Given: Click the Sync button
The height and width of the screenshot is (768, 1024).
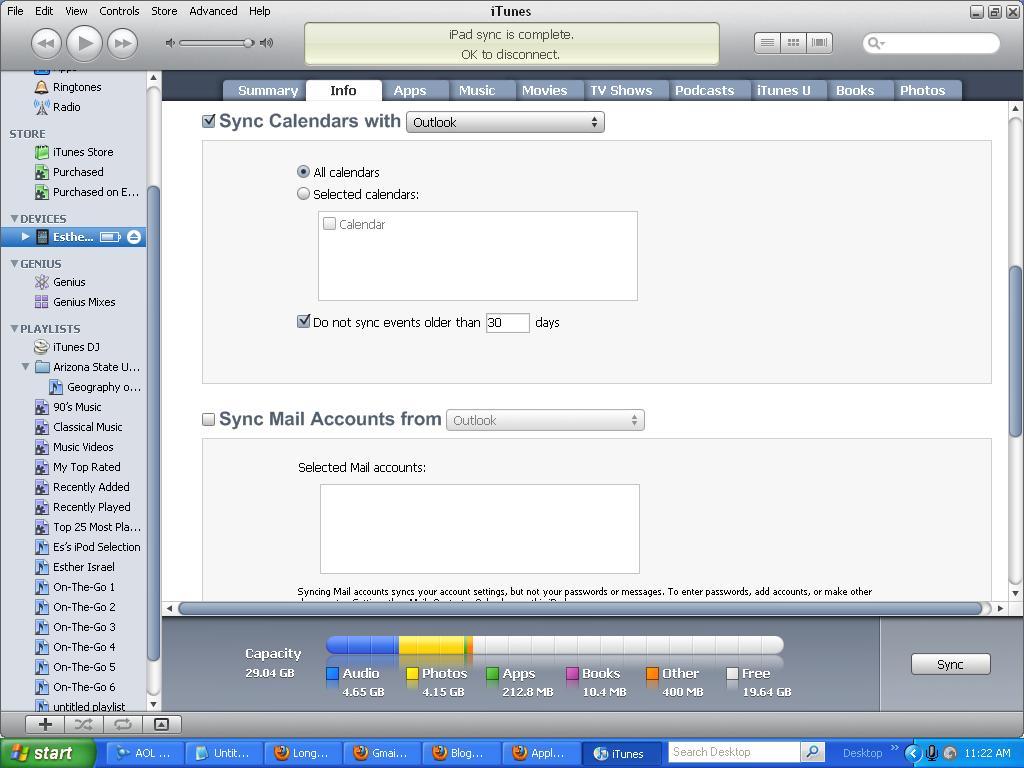Looking at the screenshot, I should (949, 663).
